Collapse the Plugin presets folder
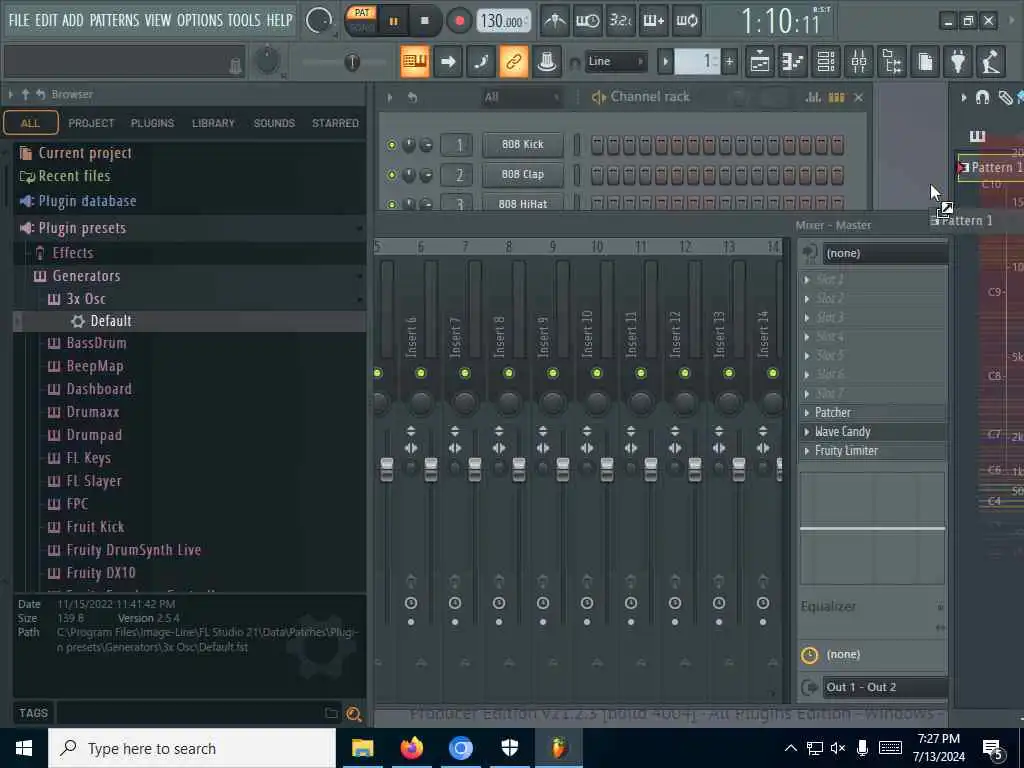Image resolution: width=1024 pixels, height=768 pixels. [82, 228]
